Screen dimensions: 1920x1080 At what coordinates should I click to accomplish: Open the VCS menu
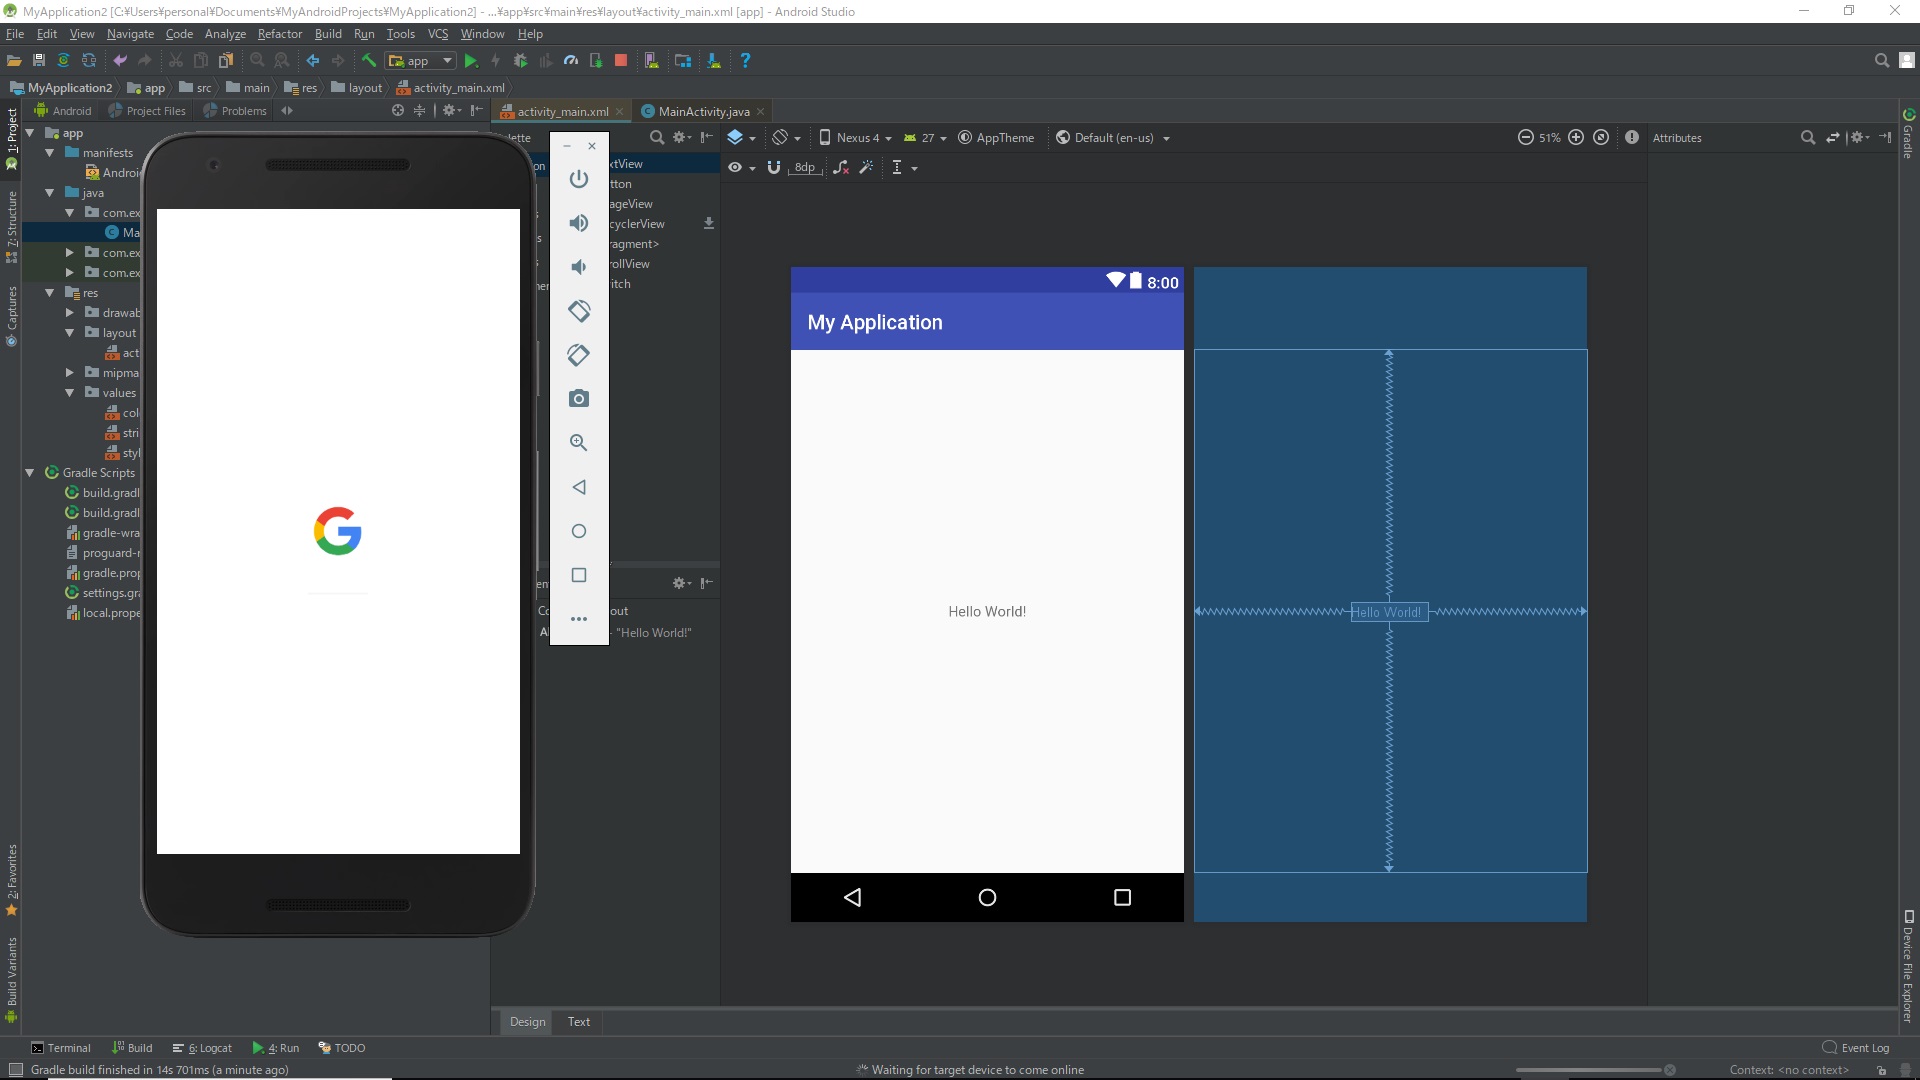438,34
